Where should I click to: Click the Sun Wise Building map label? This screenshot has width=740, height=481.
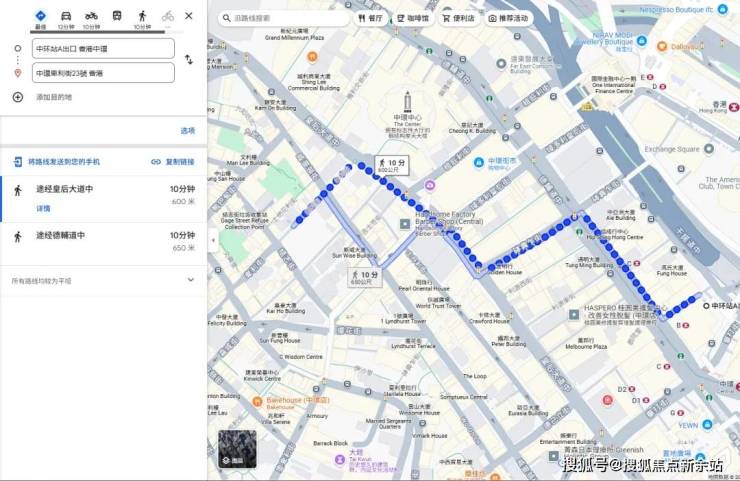pyautogui.click(x=354, y=253)
